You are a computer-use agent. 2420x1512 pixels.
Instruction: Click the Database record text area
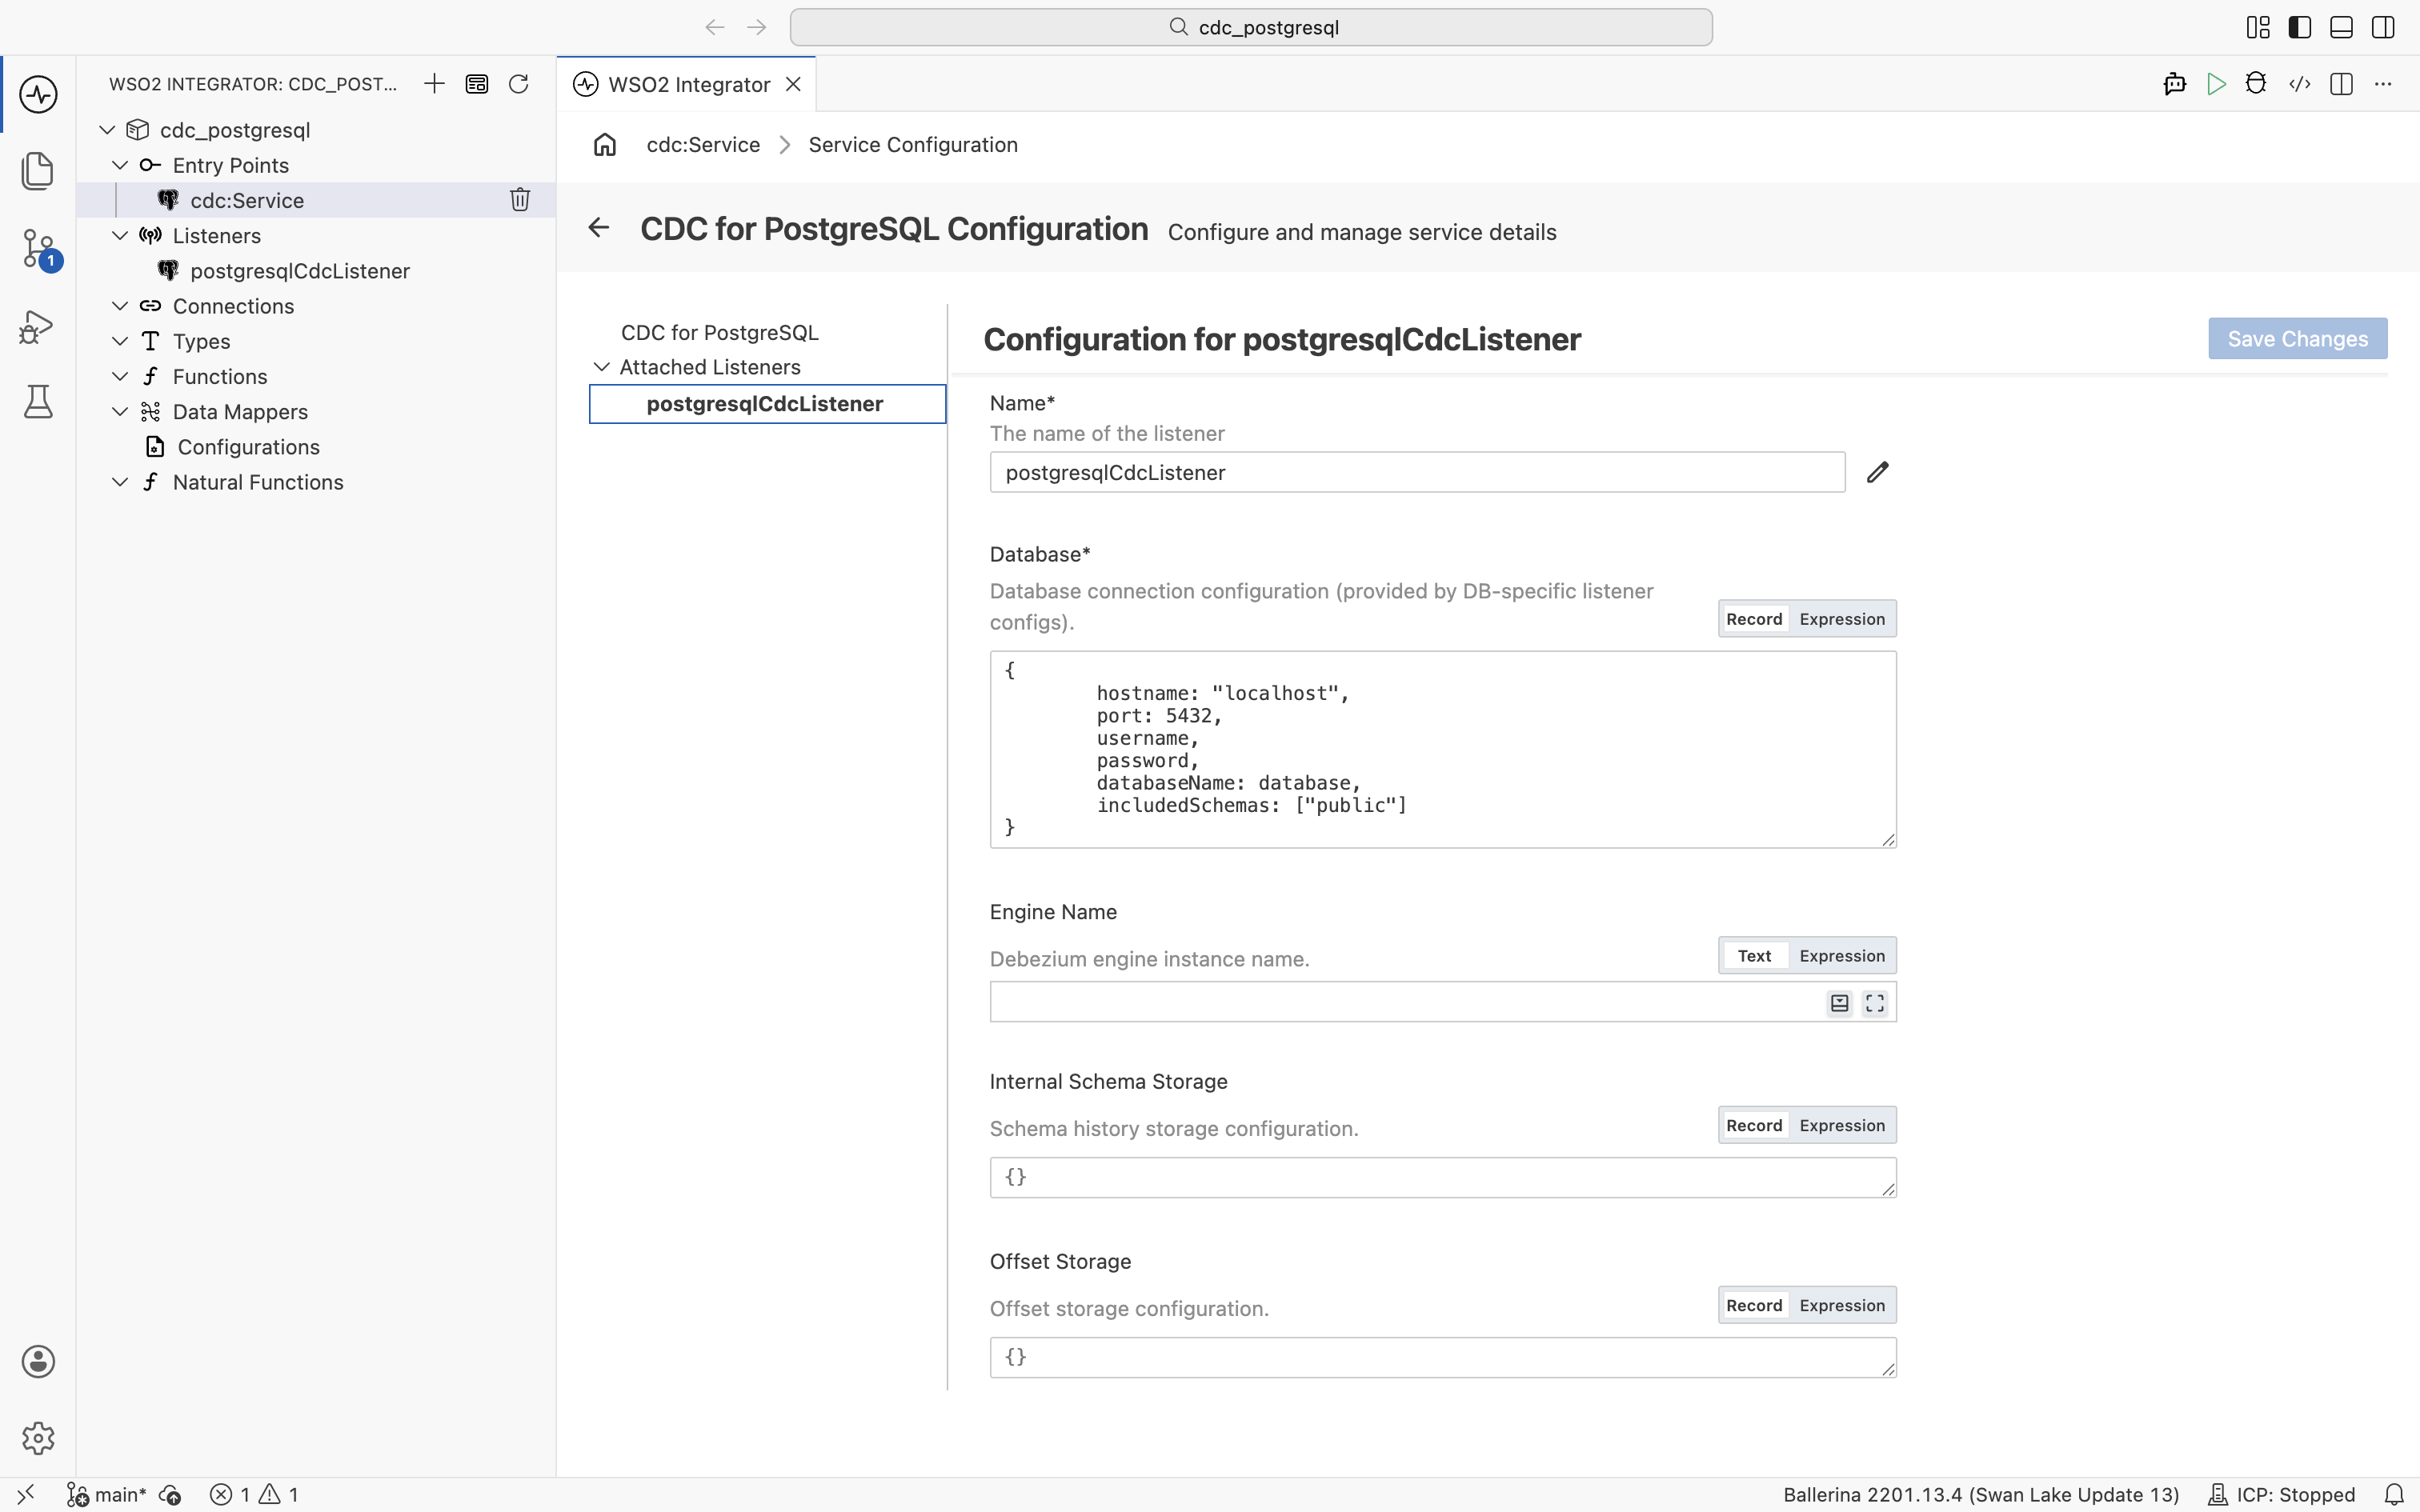1443,749
